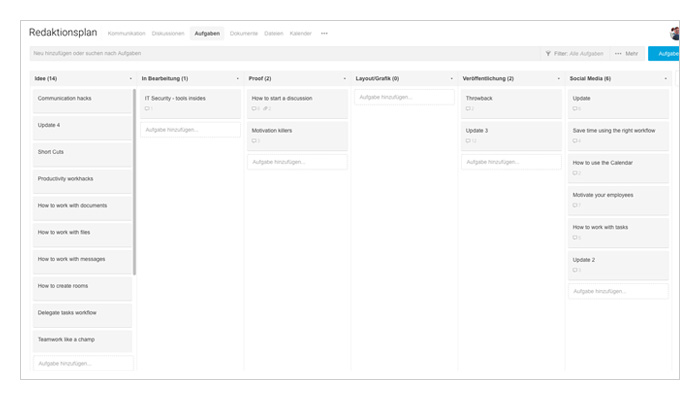700x399 pixels.
Task: Open the In Bearbeitung column dropdown arrow
Action: 238,79
